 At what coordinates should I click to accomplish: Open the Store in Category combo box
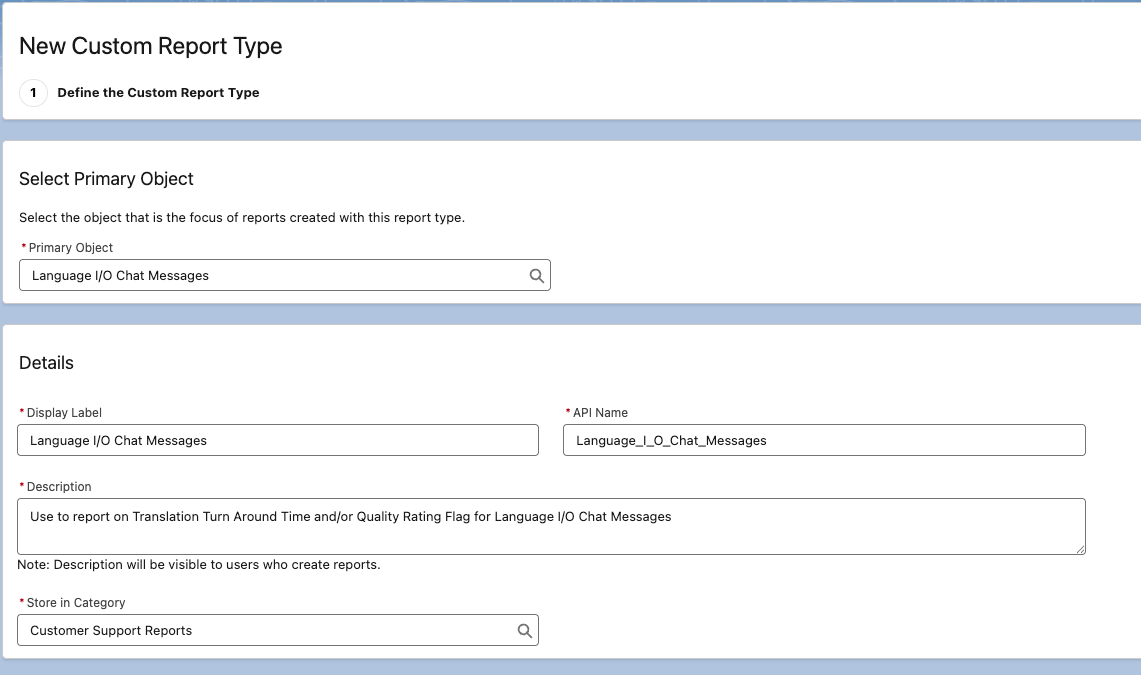click(x=278, y=630)
